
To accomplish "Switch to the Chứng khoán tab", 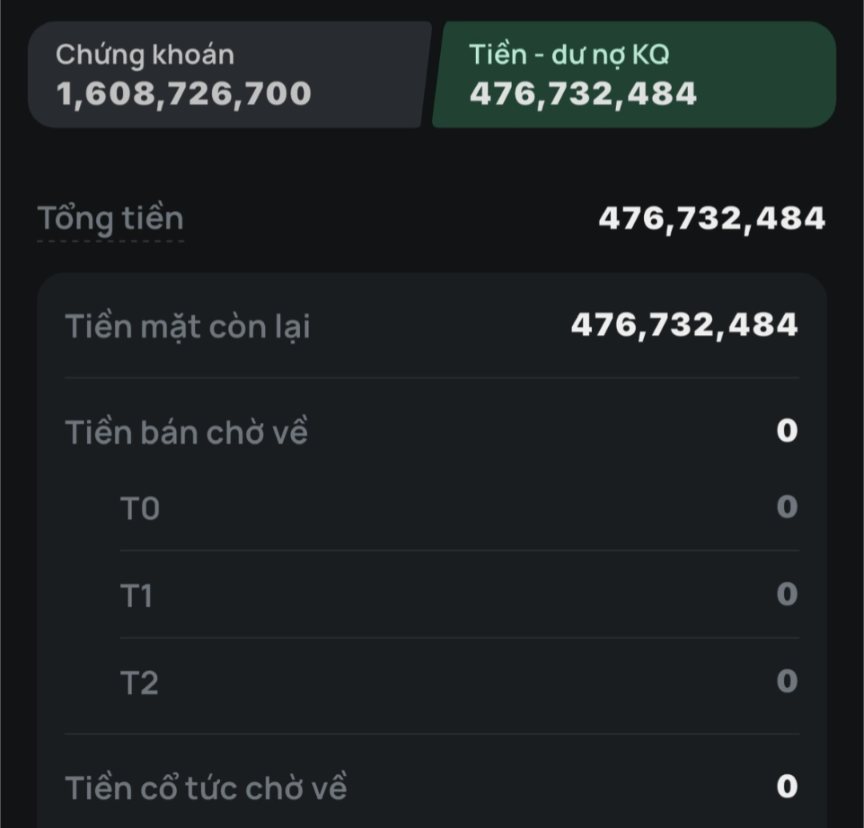I will [229, 75].
